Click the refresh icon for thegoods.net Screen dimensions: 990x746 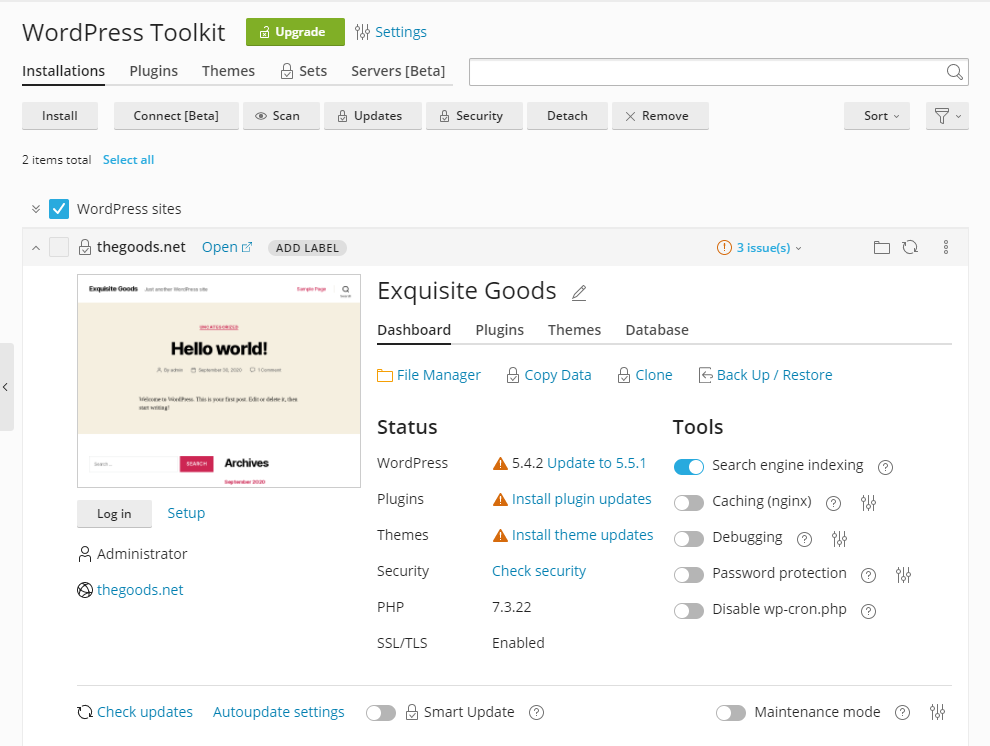[x=910, y=247]
